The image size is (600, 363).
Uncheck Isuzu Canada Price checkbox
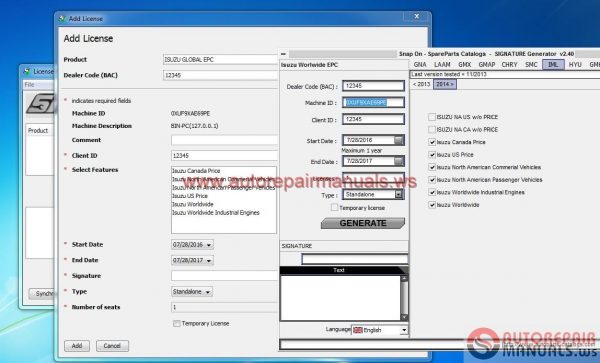click(432, 142)
